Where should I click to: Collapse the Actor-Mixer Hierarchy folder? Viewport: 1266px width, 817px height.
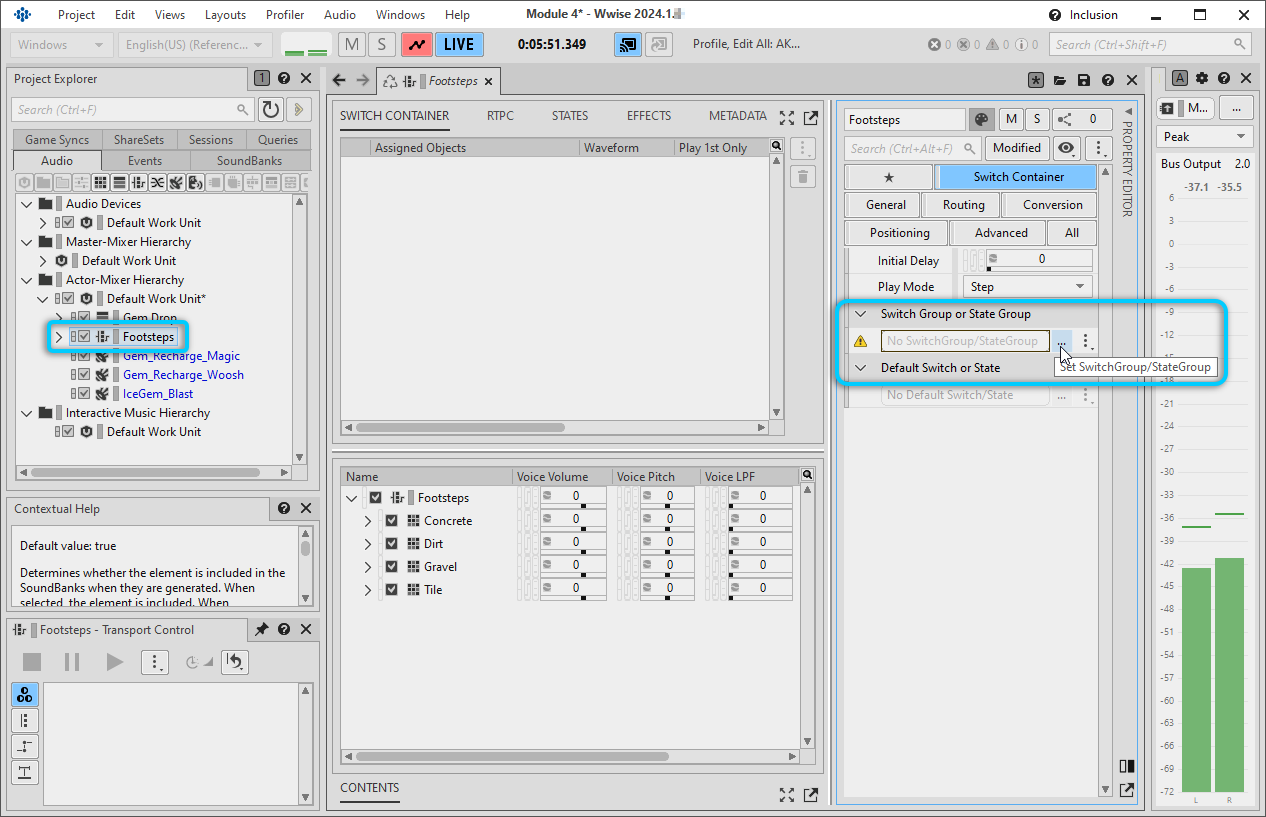(27, 280)
